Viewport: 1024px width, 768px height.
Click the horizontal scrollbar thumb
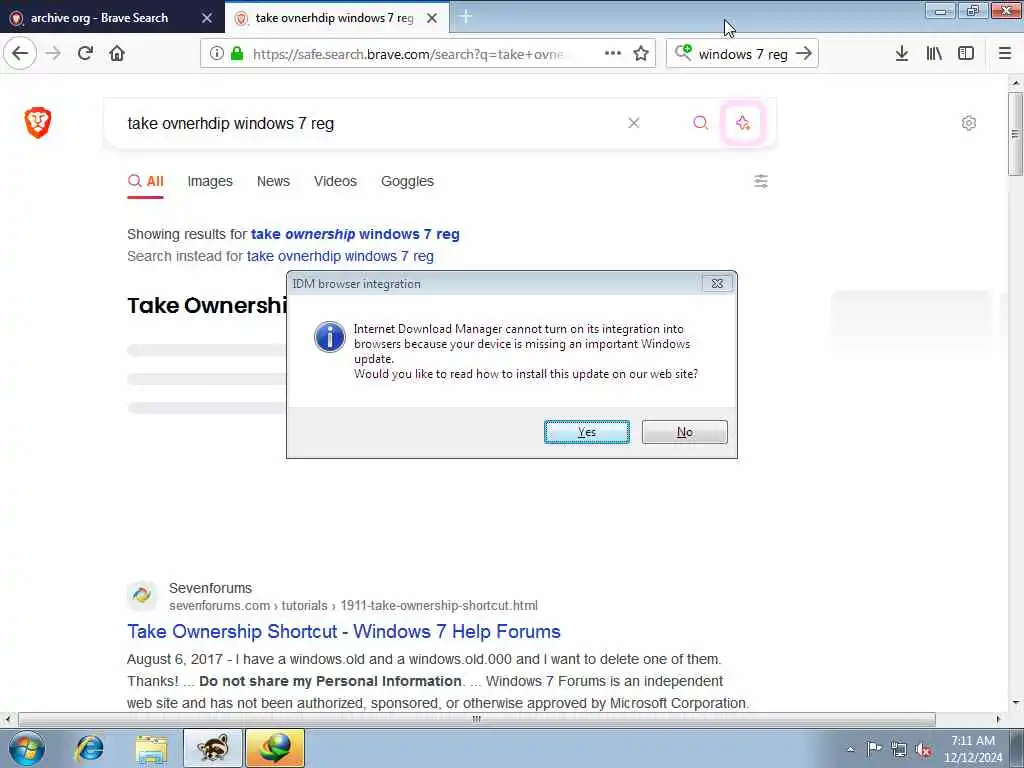click(x=477, y=719)
